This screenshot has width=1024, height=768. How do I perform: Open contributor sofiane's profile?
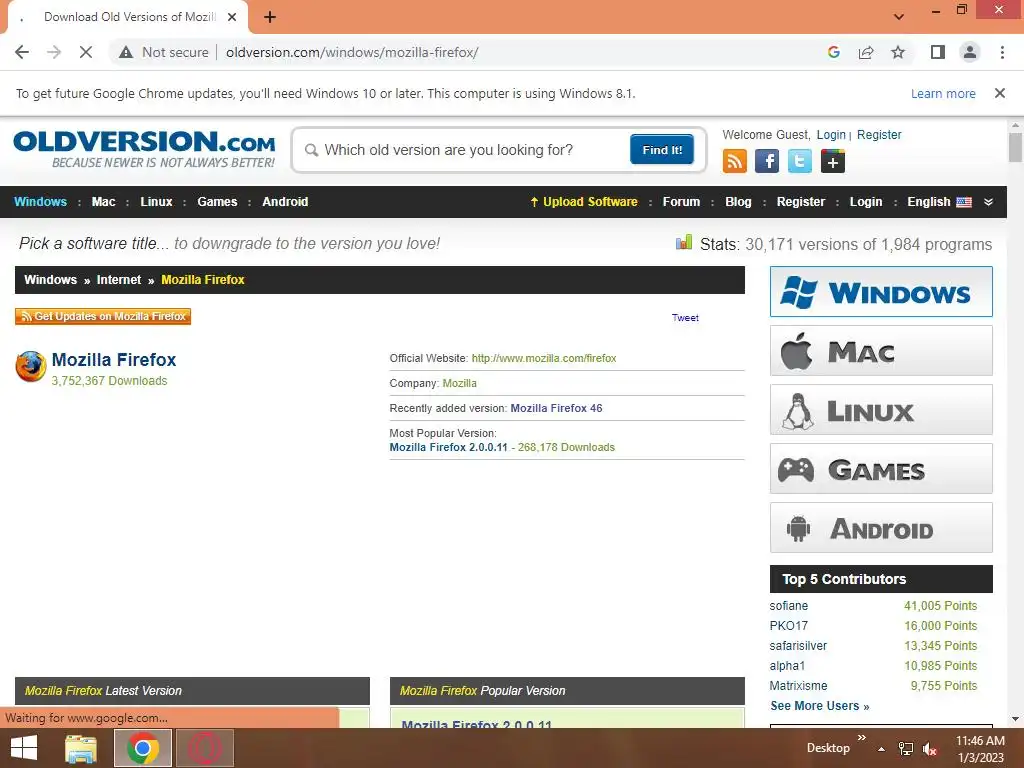pyautogui.click(x=788, y=606)
